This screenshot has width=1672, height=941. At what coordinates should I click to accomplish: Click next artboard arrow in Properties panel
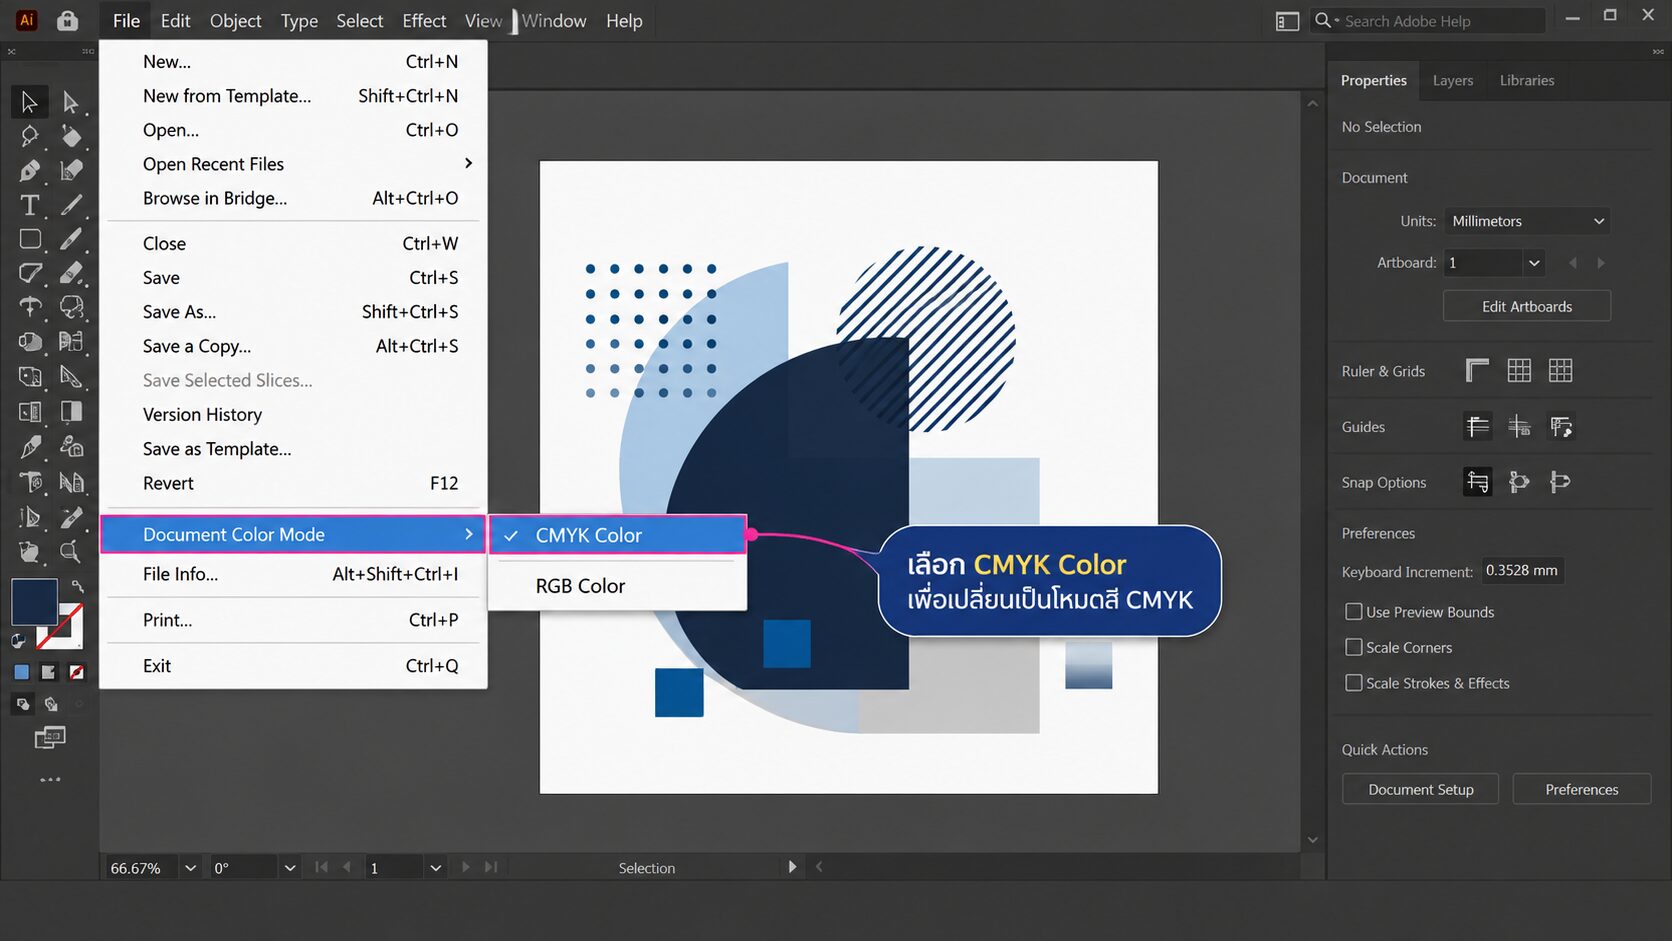coord(1601,263)
